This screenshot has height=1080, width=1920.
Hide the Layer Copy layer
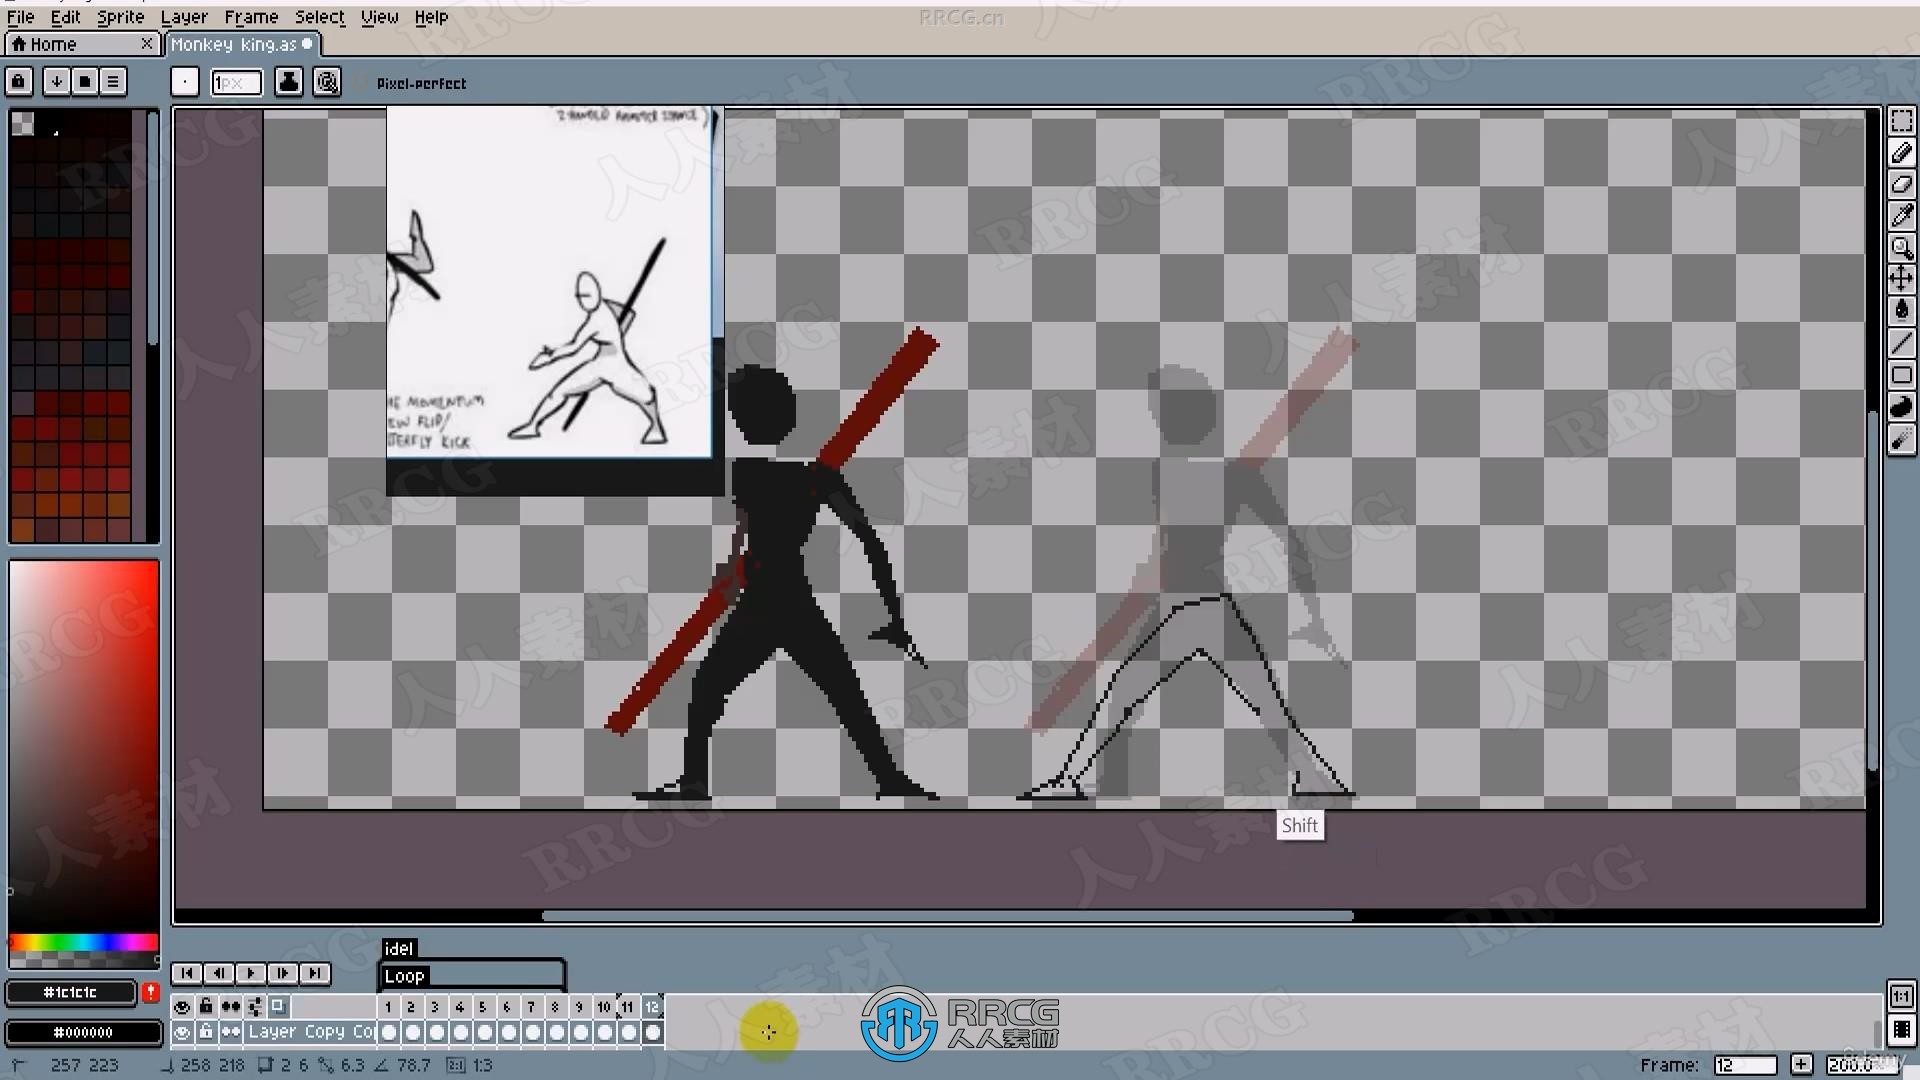182,1032
